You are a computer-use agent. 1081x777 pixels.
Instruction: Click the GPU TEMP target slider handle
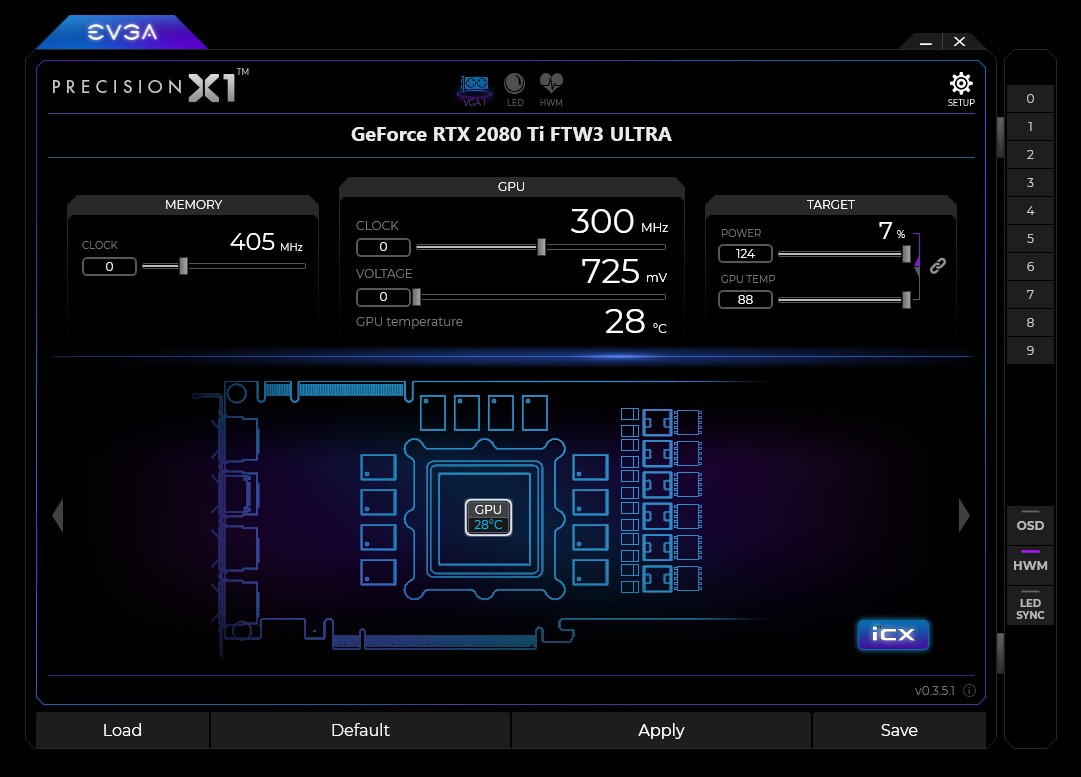[906, 300]
